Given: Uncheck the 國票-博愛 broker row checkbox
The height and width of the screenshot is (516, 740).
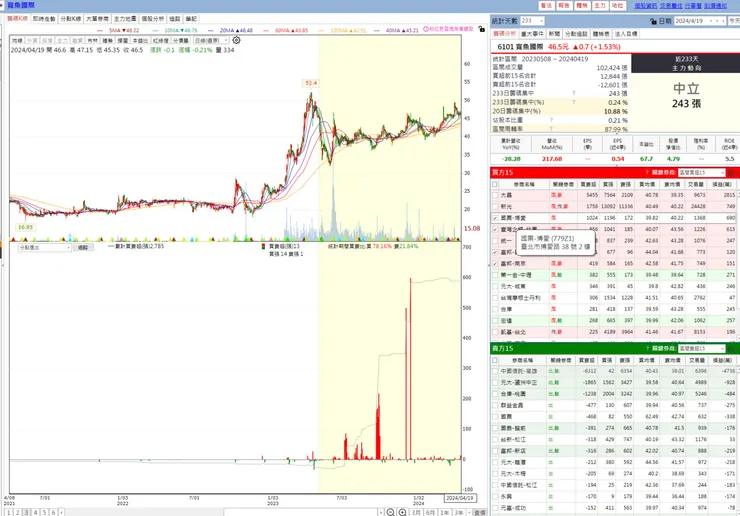Looking at the screenshot, I should [x=495, y=218].
